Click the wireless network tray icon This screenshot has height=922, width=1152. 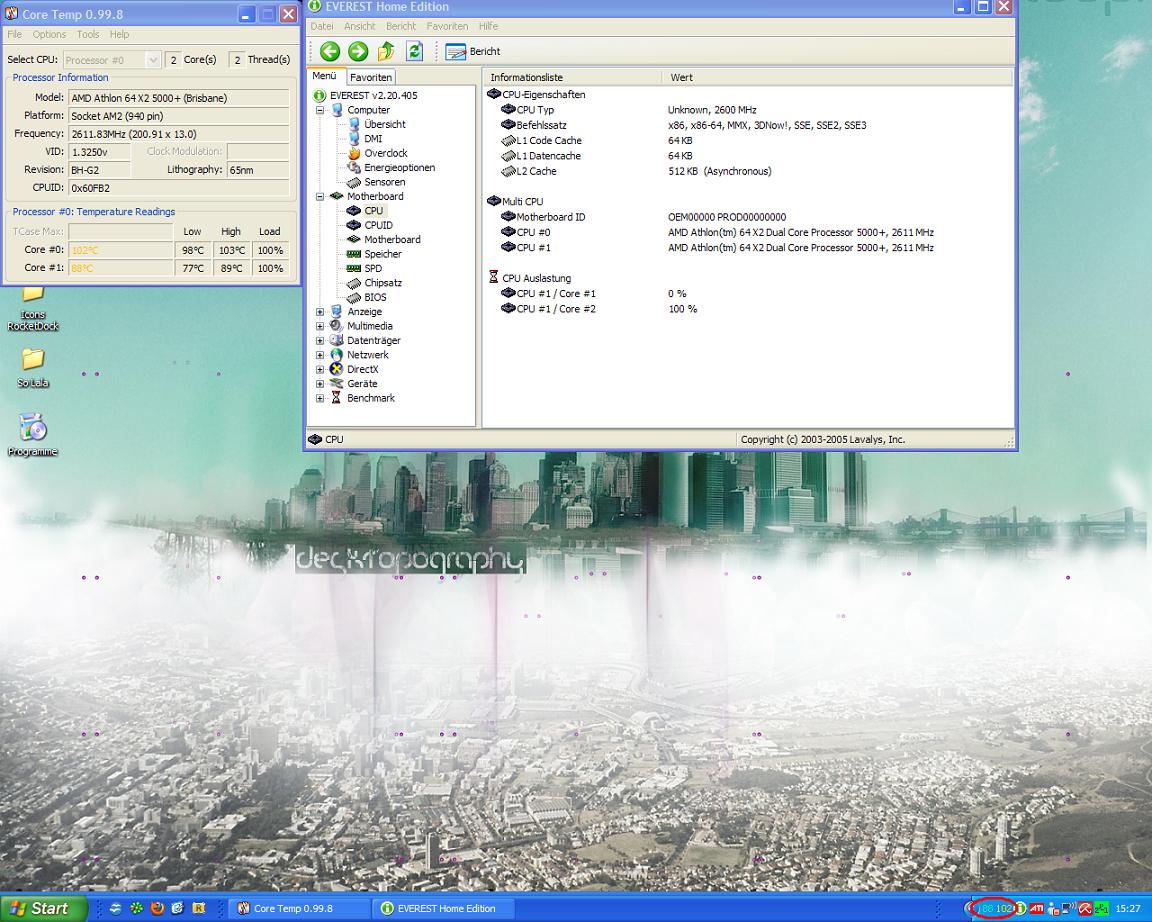[x=1069, y=910]
